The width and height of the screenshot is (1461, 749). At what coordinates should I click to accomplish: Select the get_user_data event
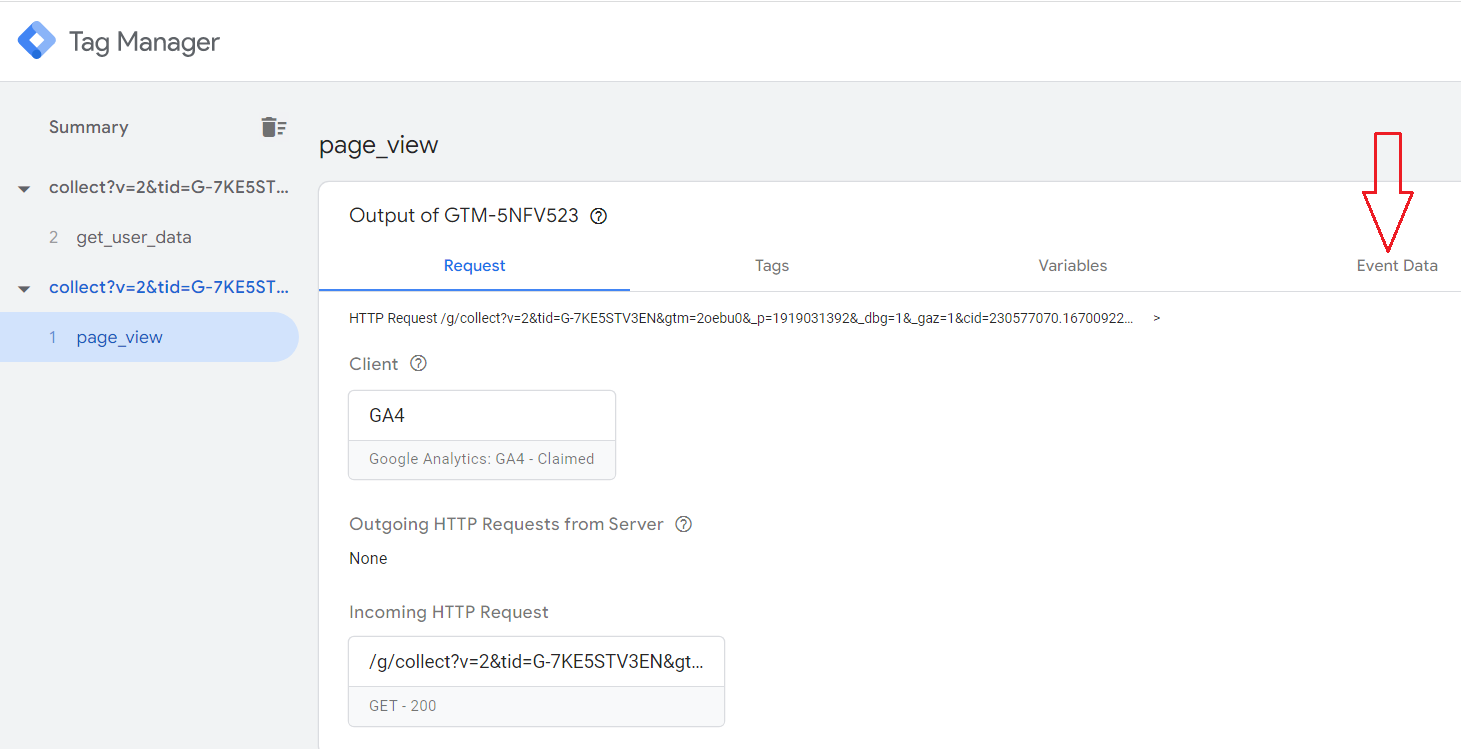(133, 237)
